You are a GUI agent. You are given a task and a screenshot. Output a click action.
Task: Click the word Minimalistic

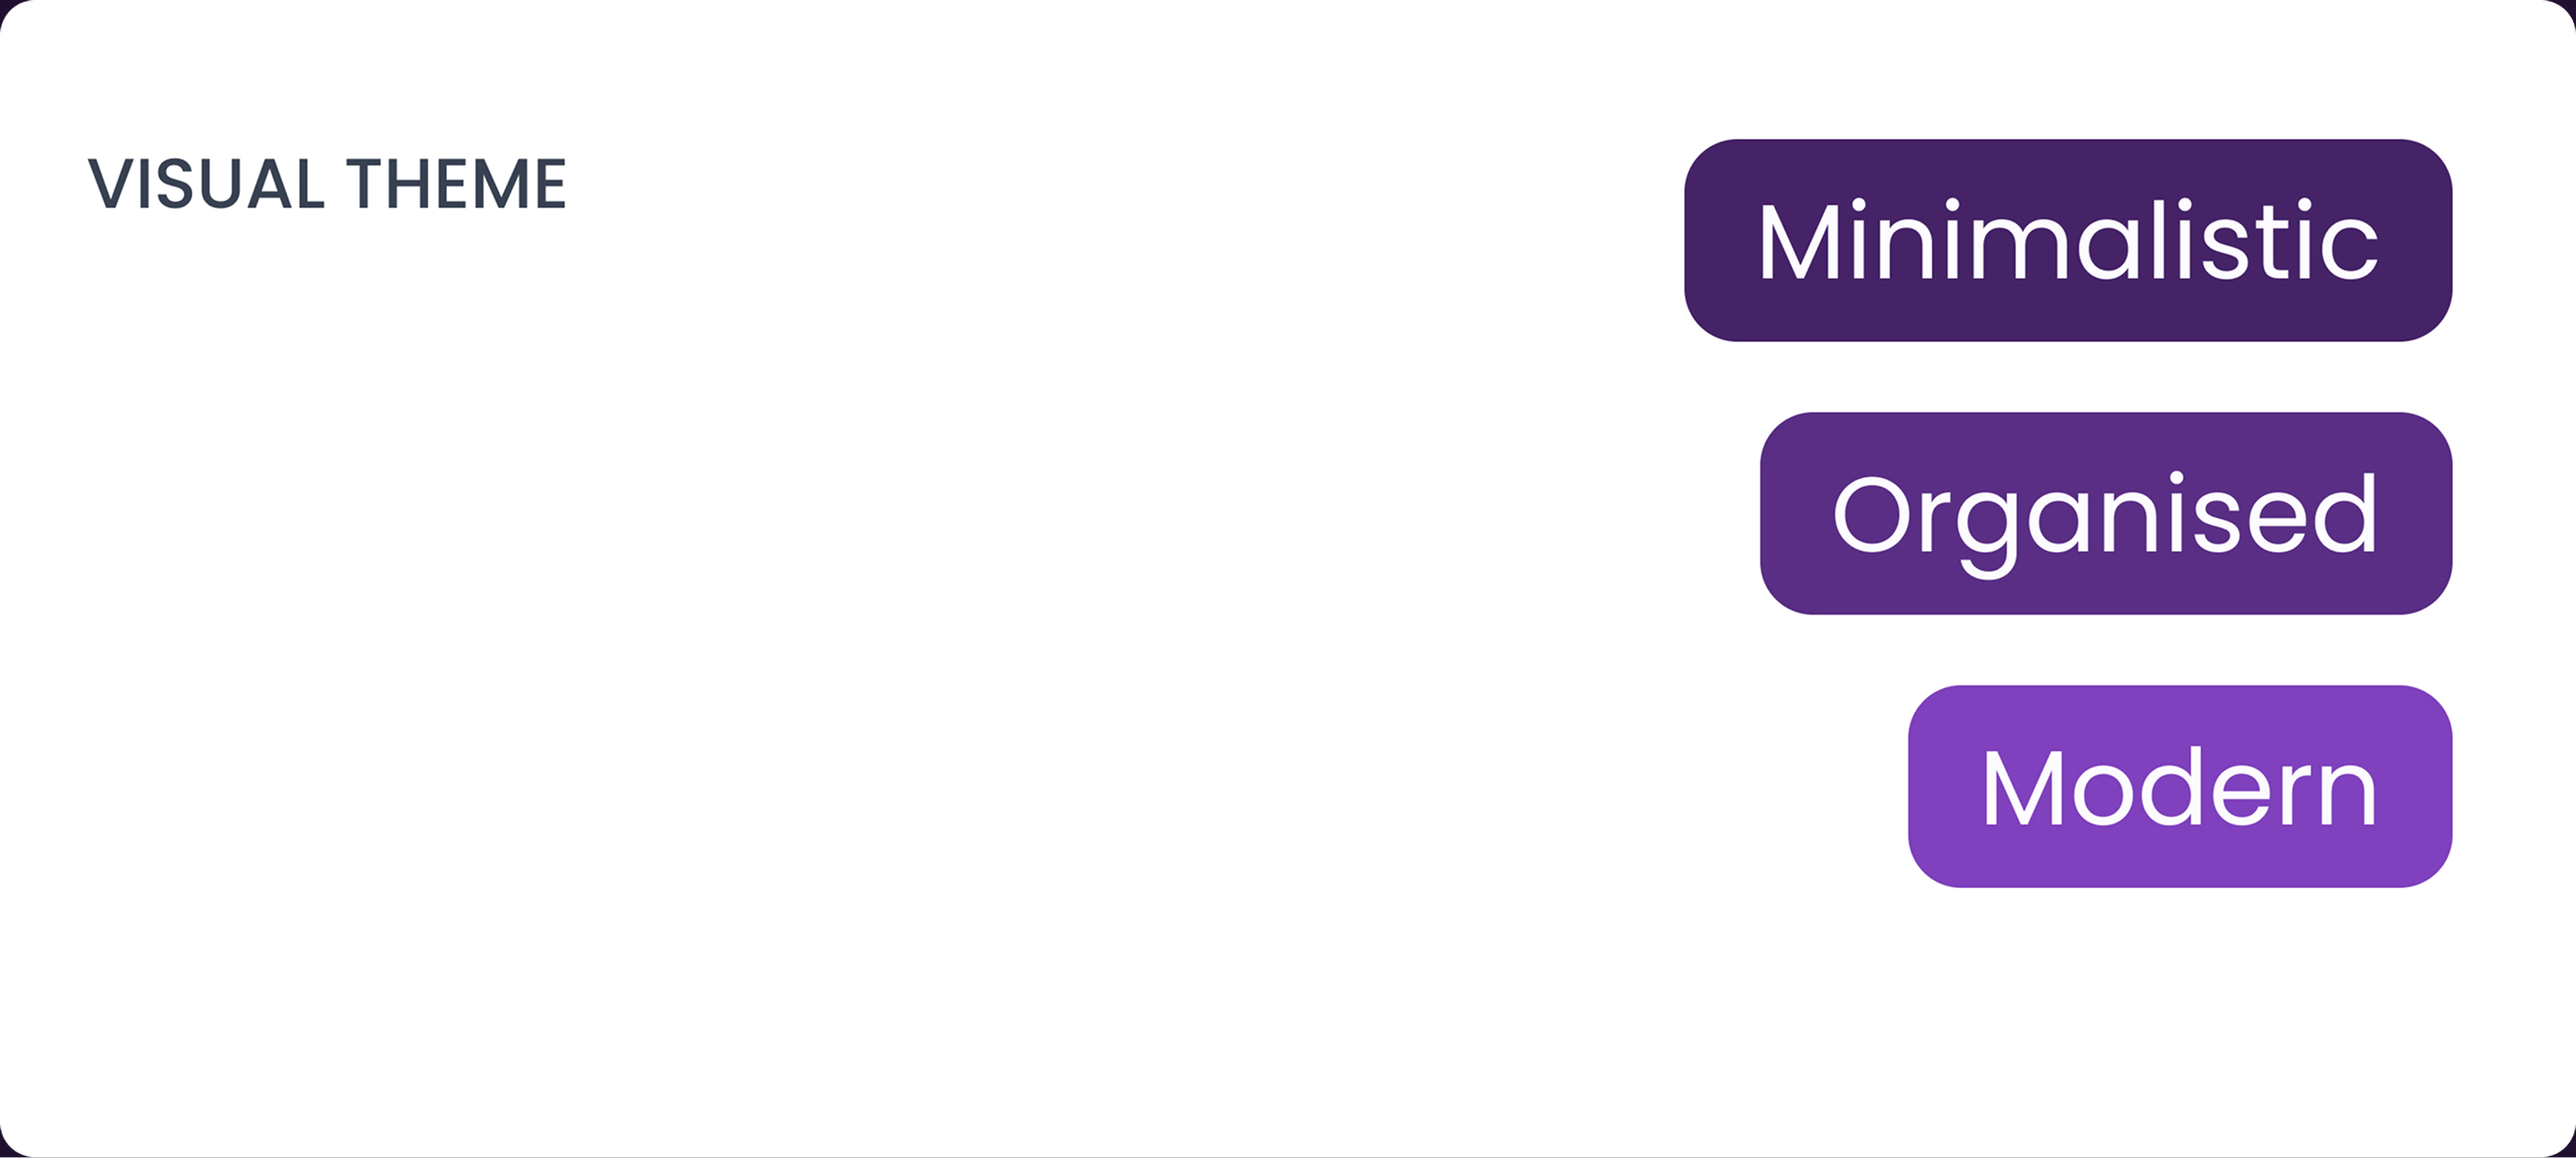click(2068, 240)
